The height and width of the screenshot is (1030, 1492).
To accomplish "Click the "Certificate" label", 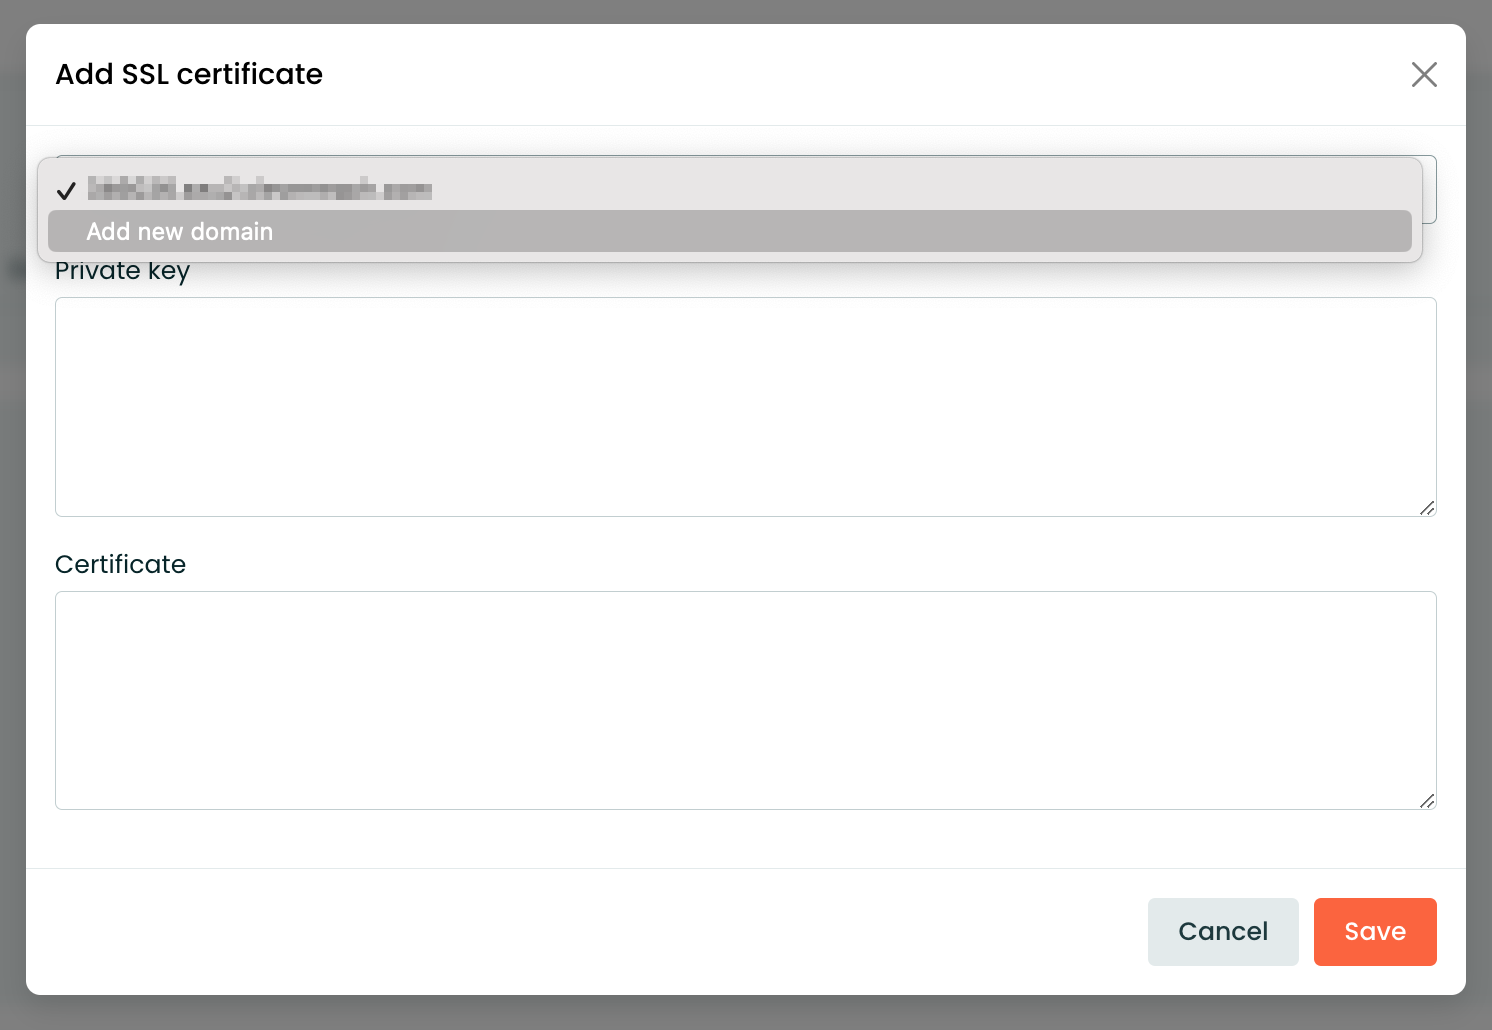I will point(120,564).
